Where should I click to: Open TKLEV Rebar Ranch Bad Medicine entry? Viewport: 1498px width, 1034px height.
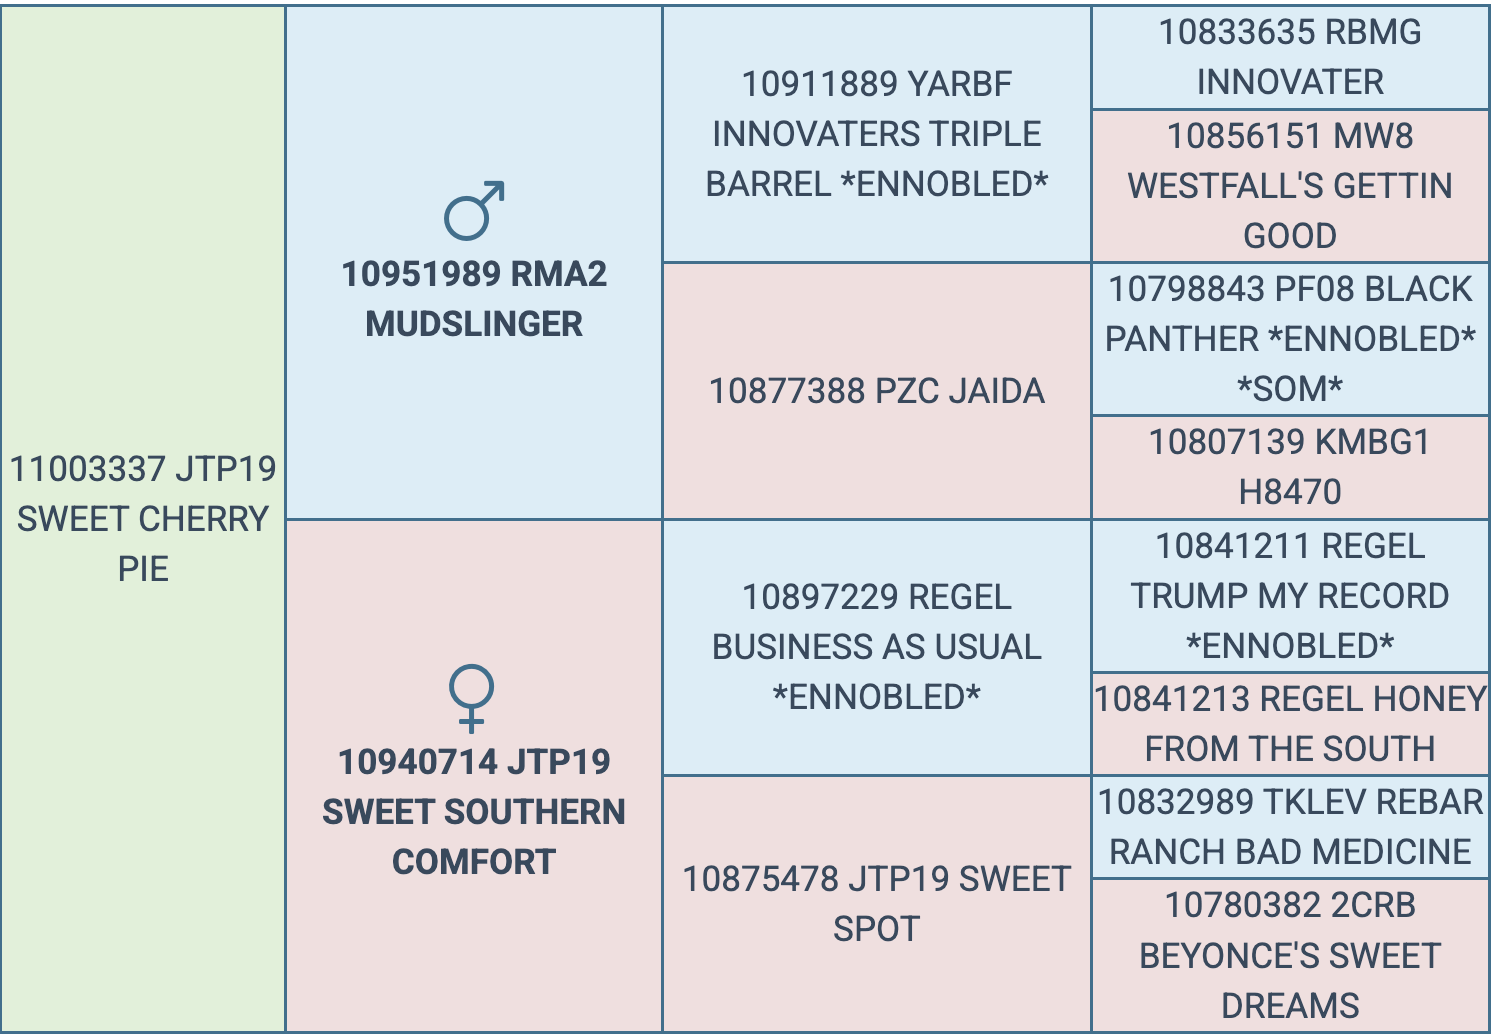1290,827
